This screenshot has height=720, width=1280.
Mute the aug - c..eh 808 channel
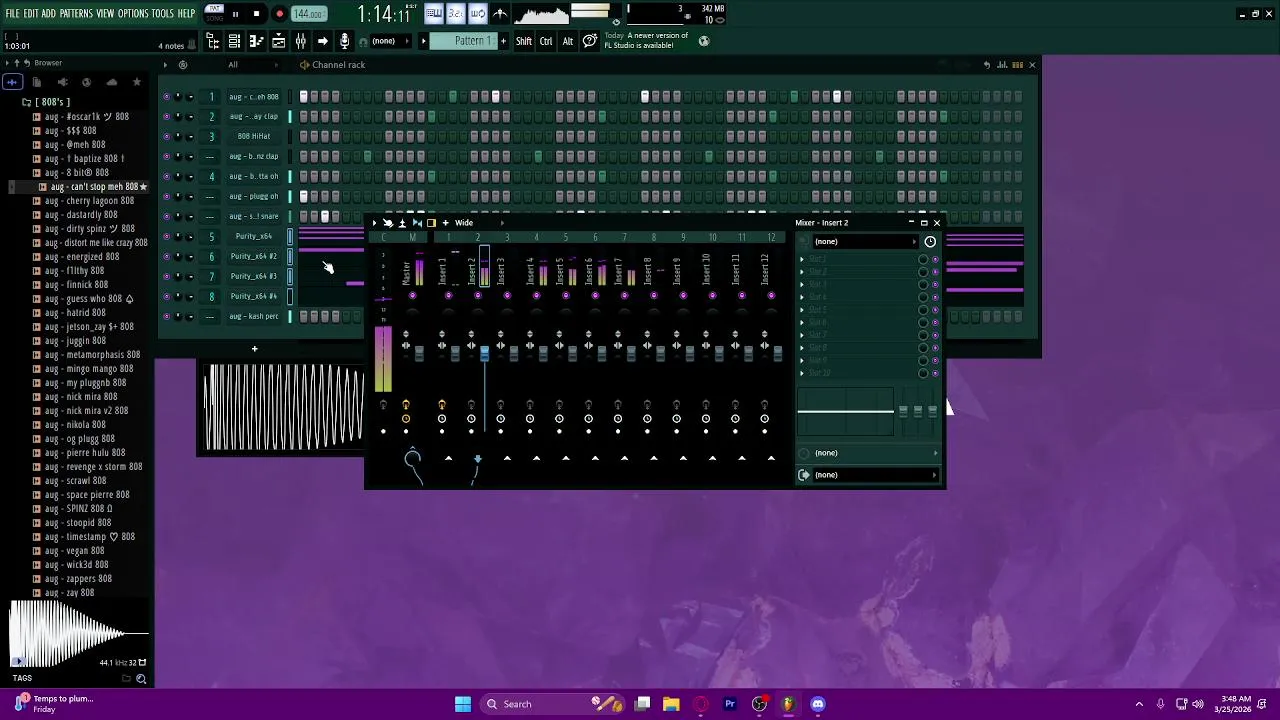tap(166, 97)
